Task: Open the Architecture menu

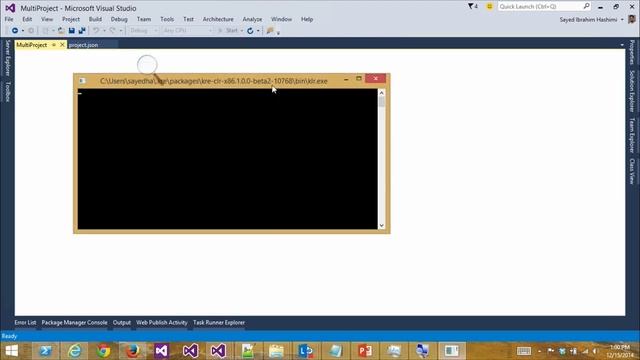Action: [x=218, y=19]
